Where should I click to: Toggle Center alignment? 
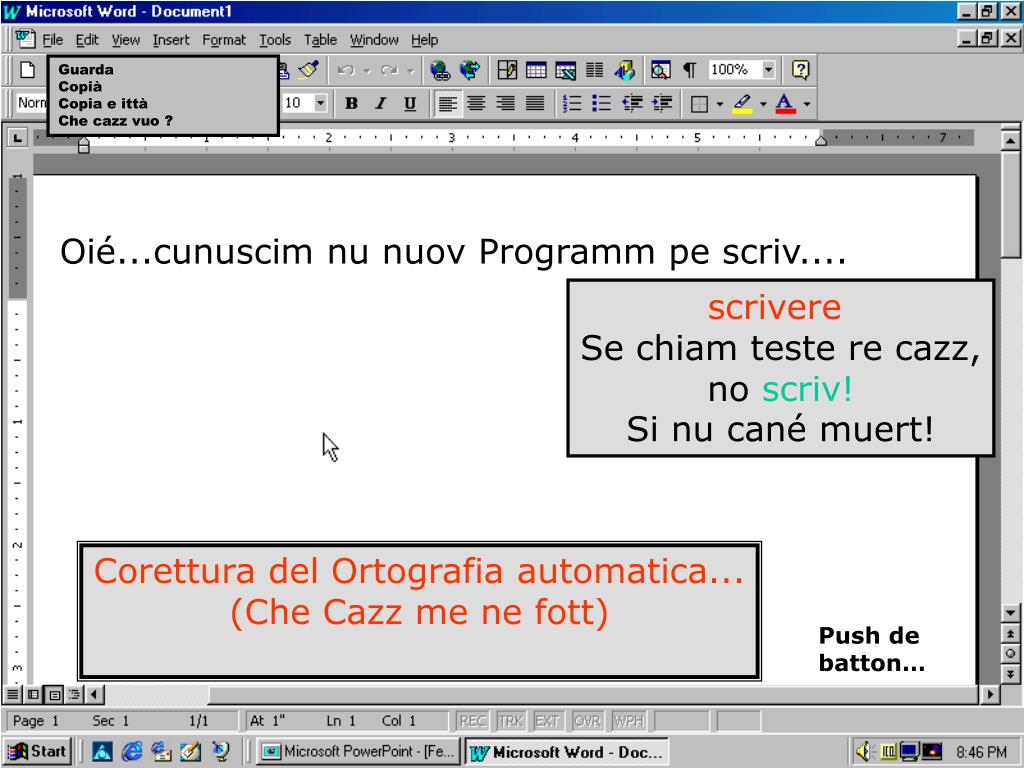pyautogui.click(x=477, y=103)
